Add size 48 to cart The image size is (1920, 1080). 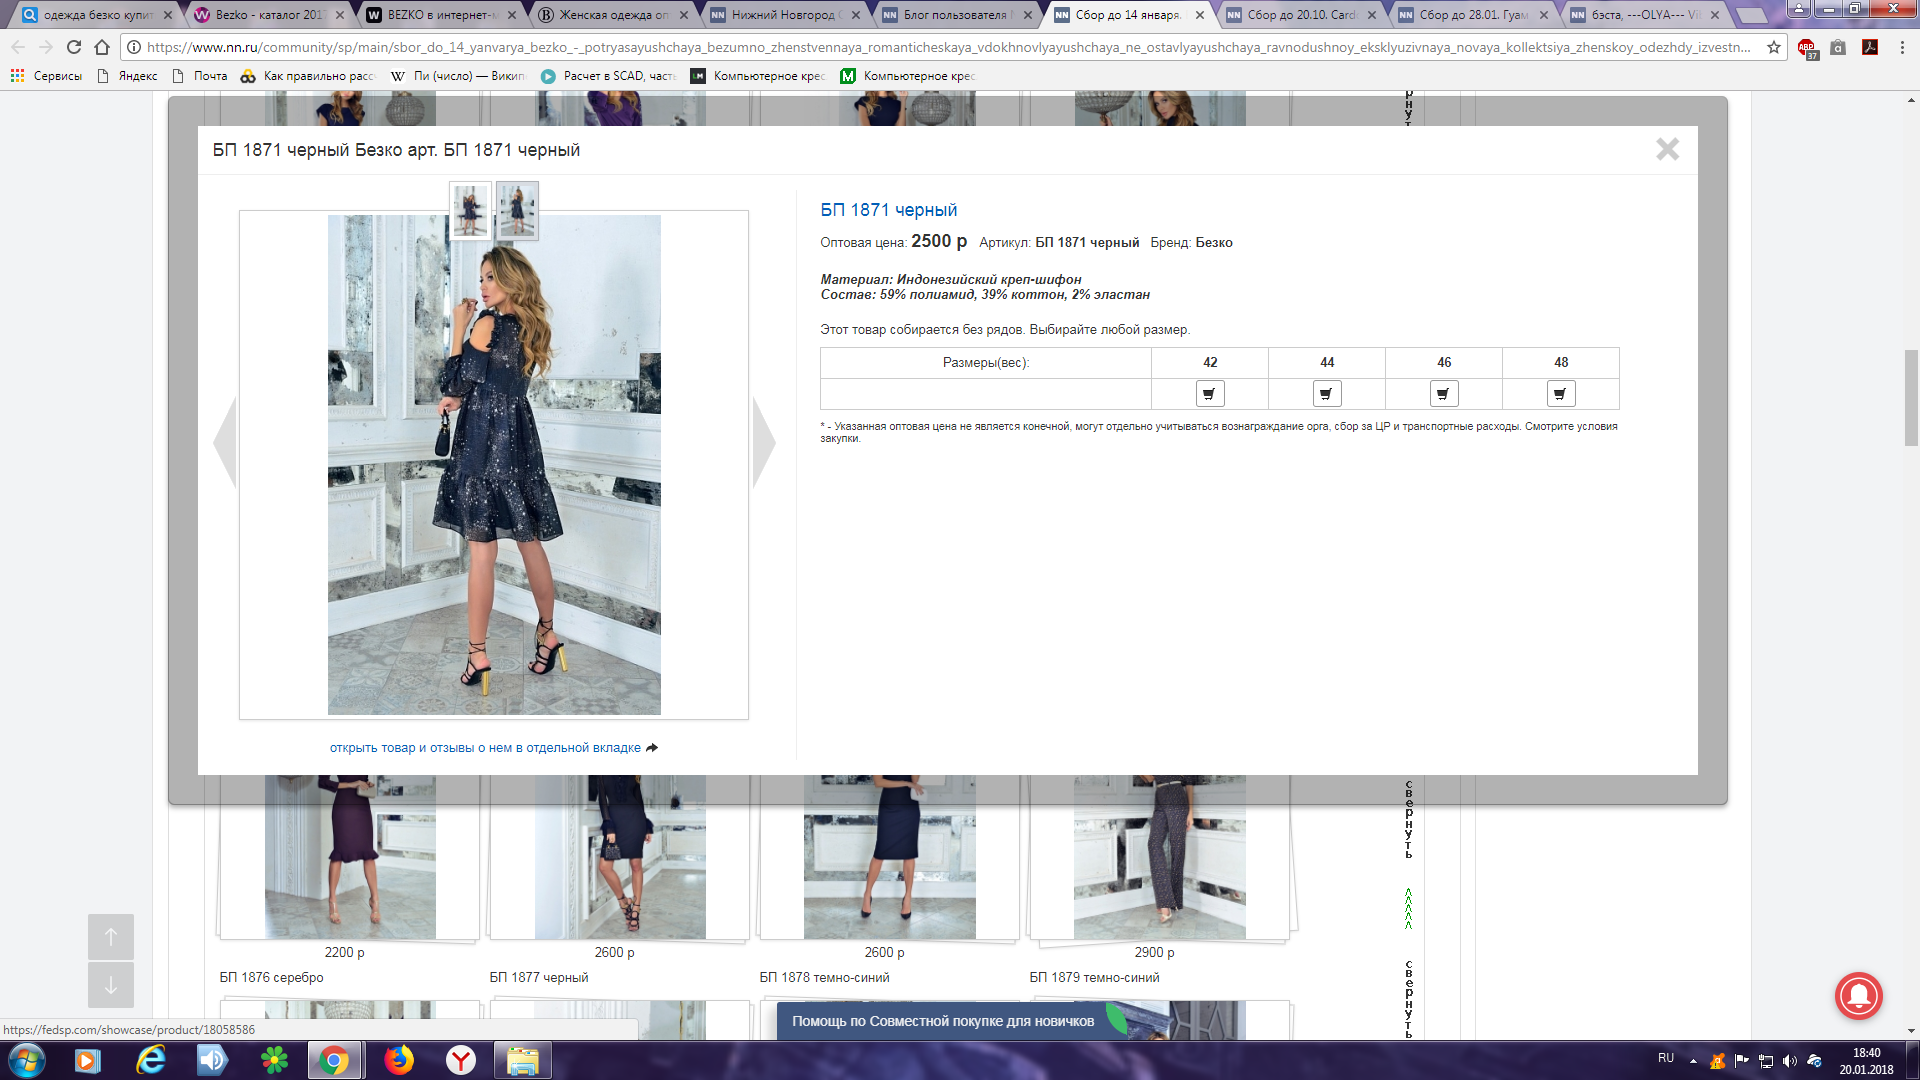[1561, 394]
